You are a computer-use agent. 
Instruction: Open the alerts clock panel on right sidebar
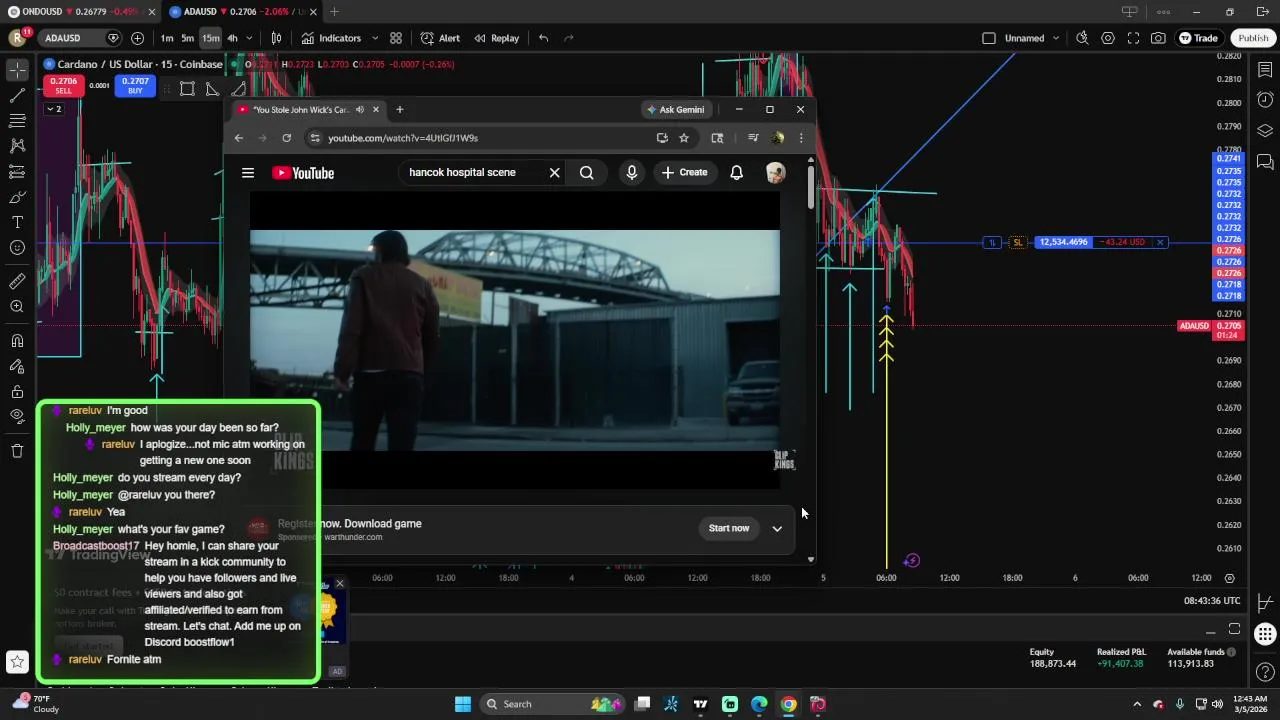click(x=1265, y=100)
